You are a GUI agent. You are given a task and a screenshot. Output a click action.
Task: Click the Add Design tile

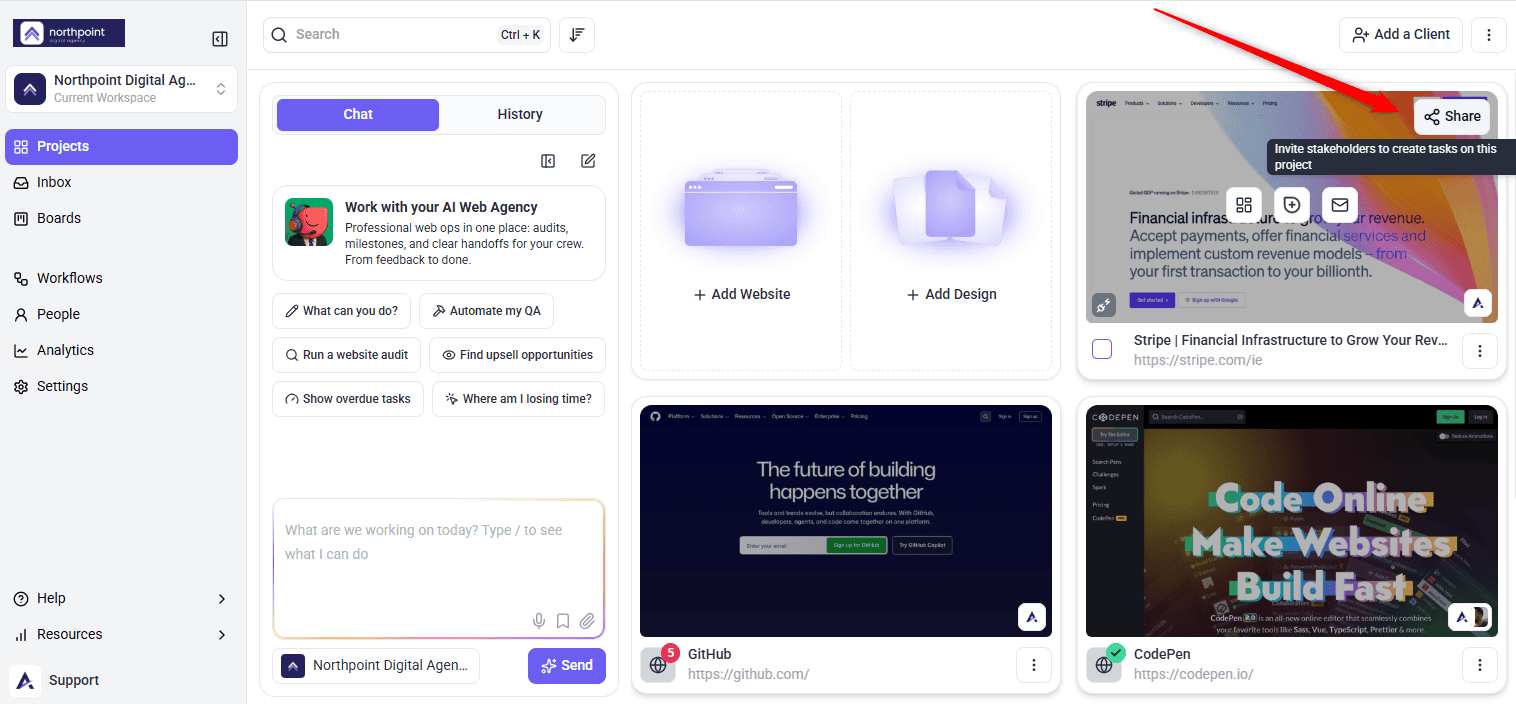[x=951, y=231]
